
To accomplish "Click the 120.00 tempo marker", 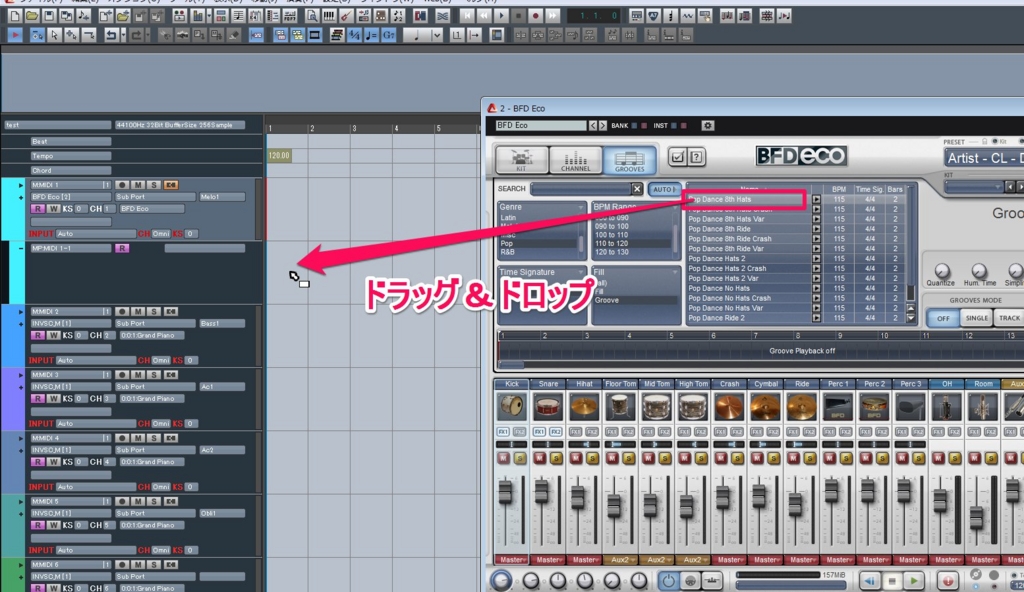I will point(279,156).
